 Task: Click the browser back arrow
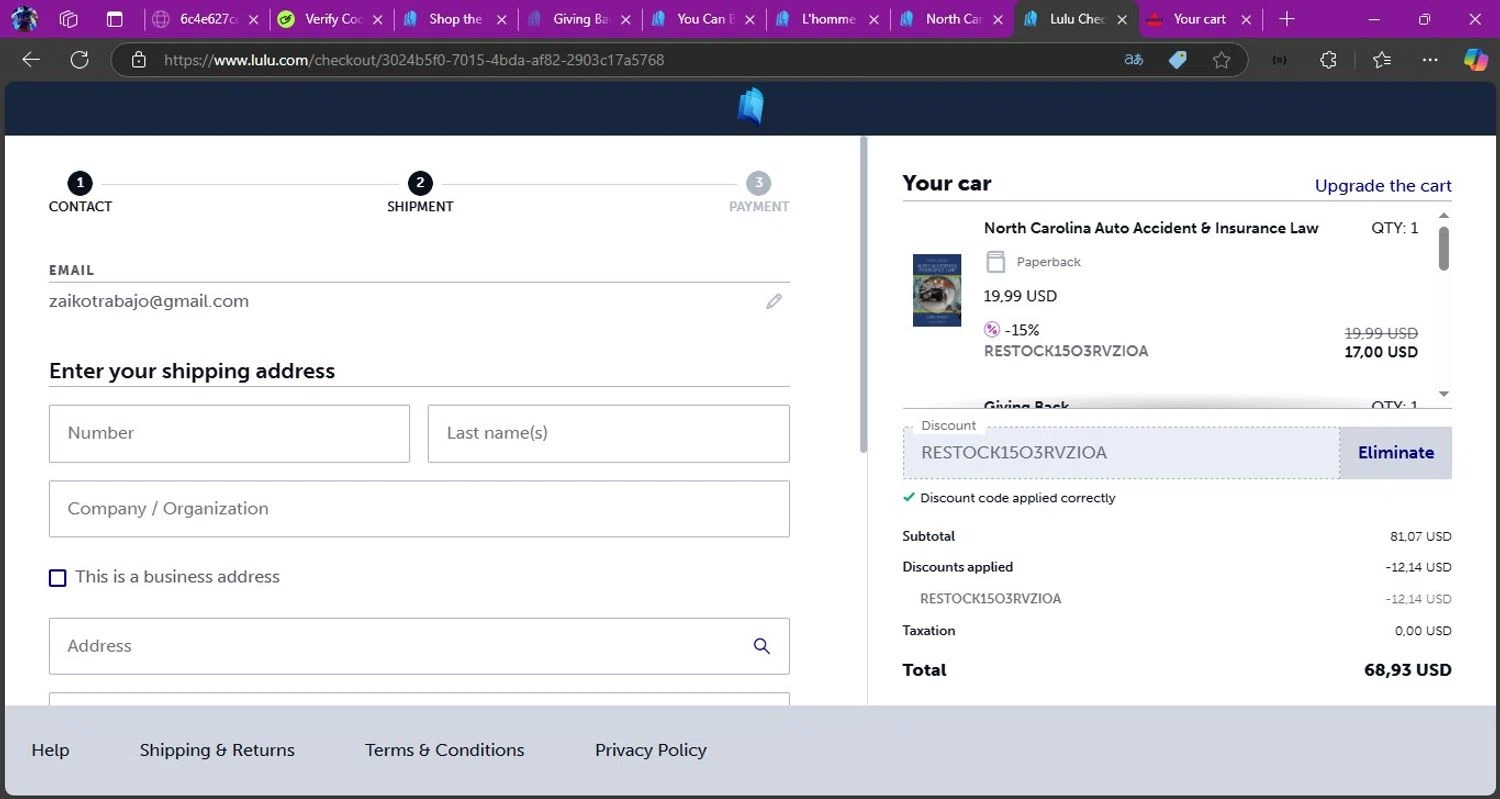(x=31, y=60)
